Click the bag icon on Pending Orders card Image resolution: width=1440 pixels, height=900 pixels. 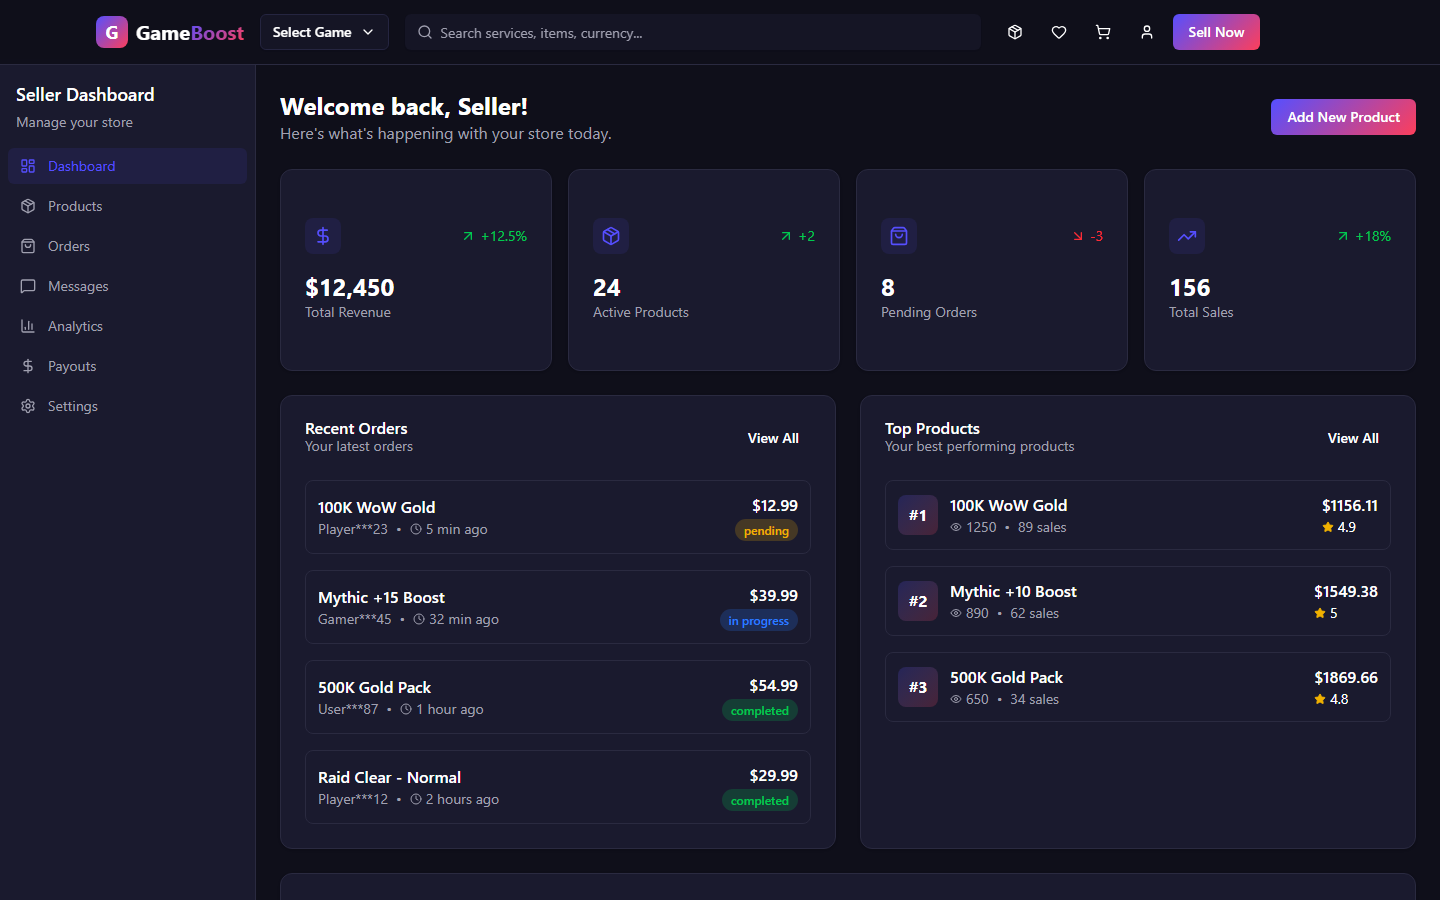pos(899,236)
